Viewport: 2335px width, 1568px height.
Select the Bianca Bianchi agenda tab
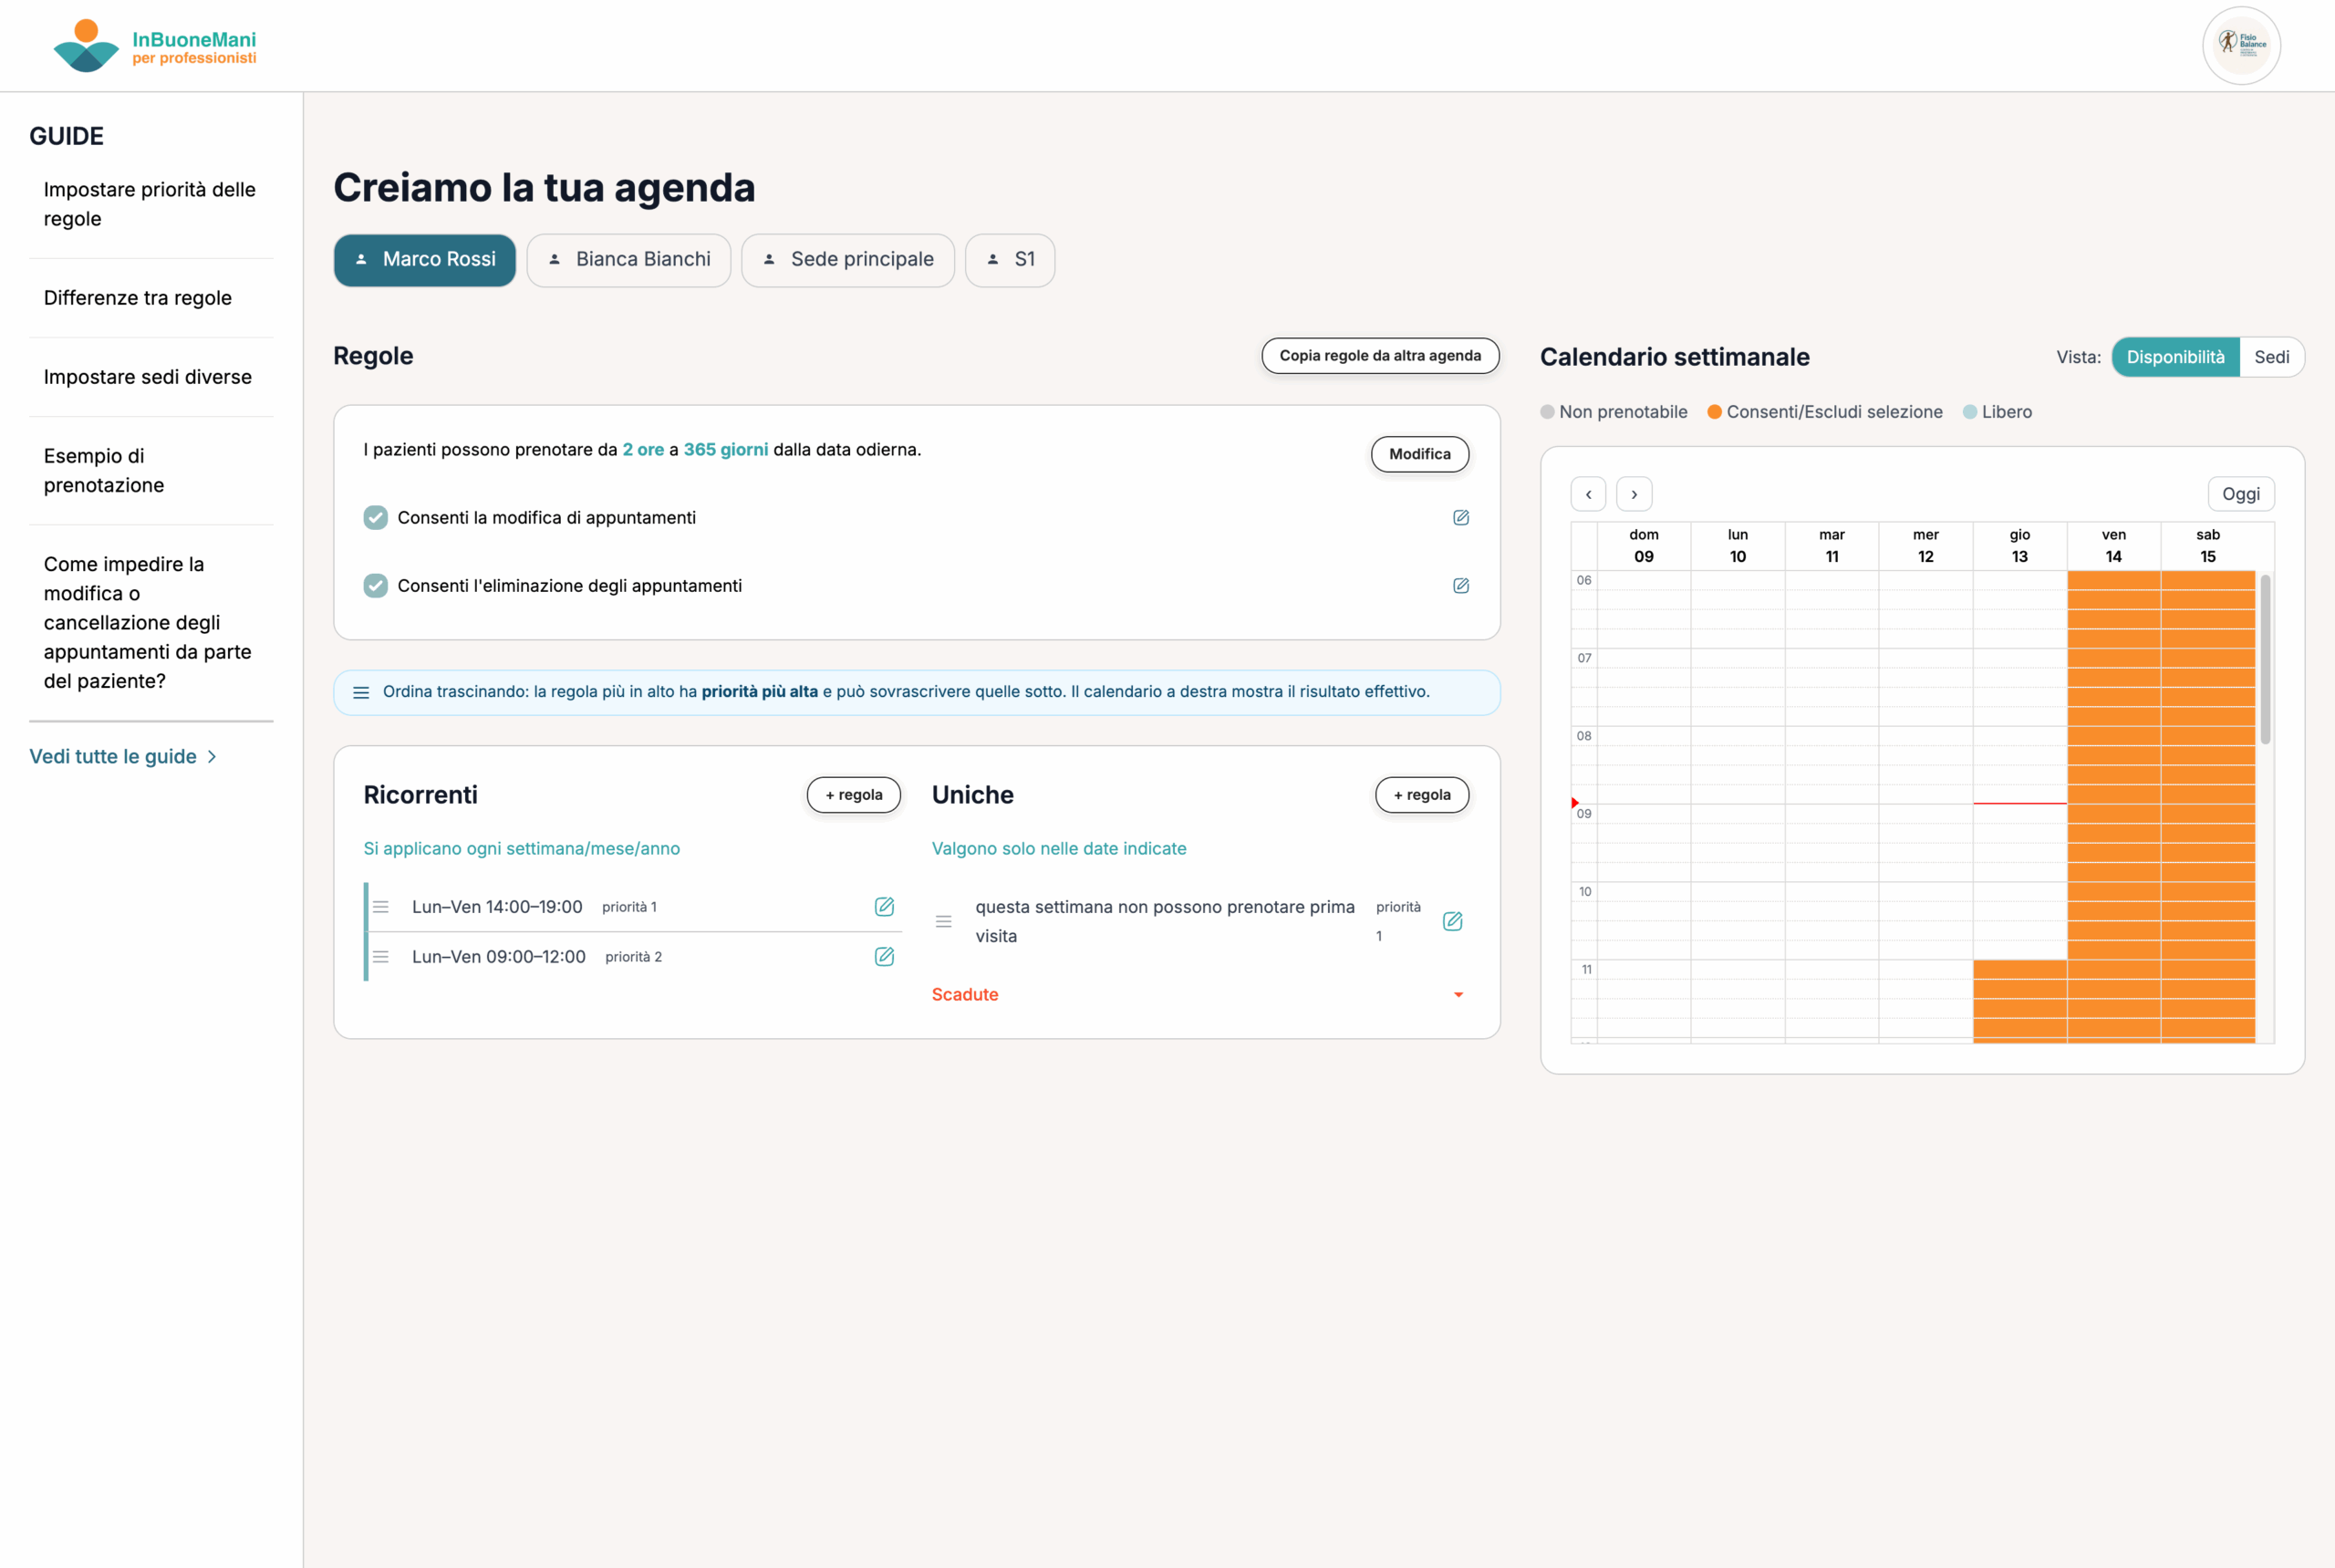tap(629, 259)
